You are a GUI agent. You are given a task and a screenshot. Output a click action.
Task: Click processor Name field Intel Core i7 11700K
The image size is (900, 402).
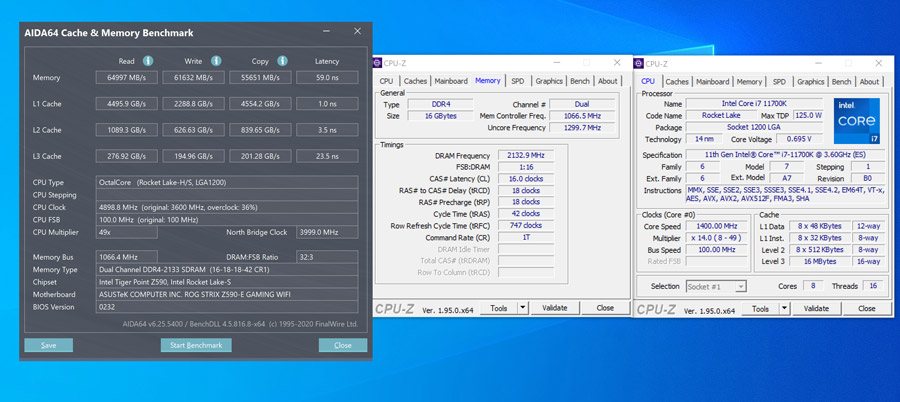point(755,103)
